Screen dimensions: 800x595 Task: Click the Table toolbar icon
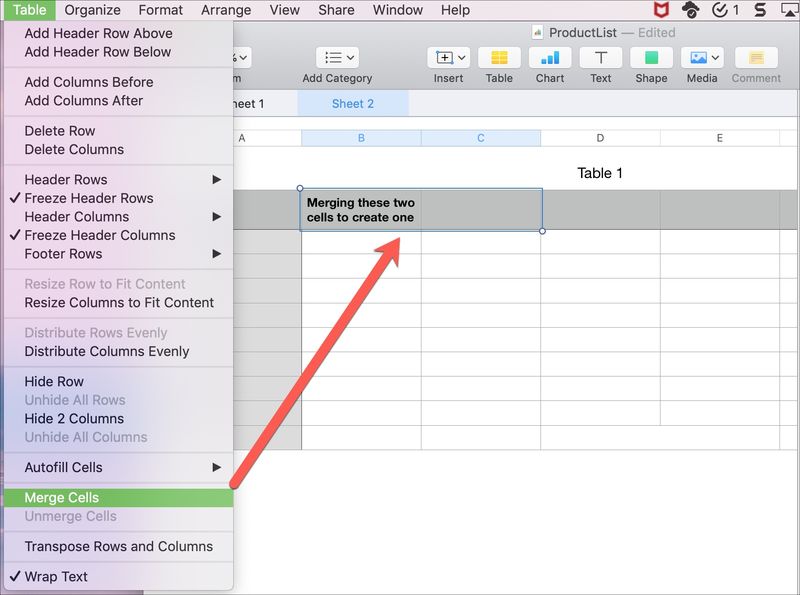click(x=499, y=58)
